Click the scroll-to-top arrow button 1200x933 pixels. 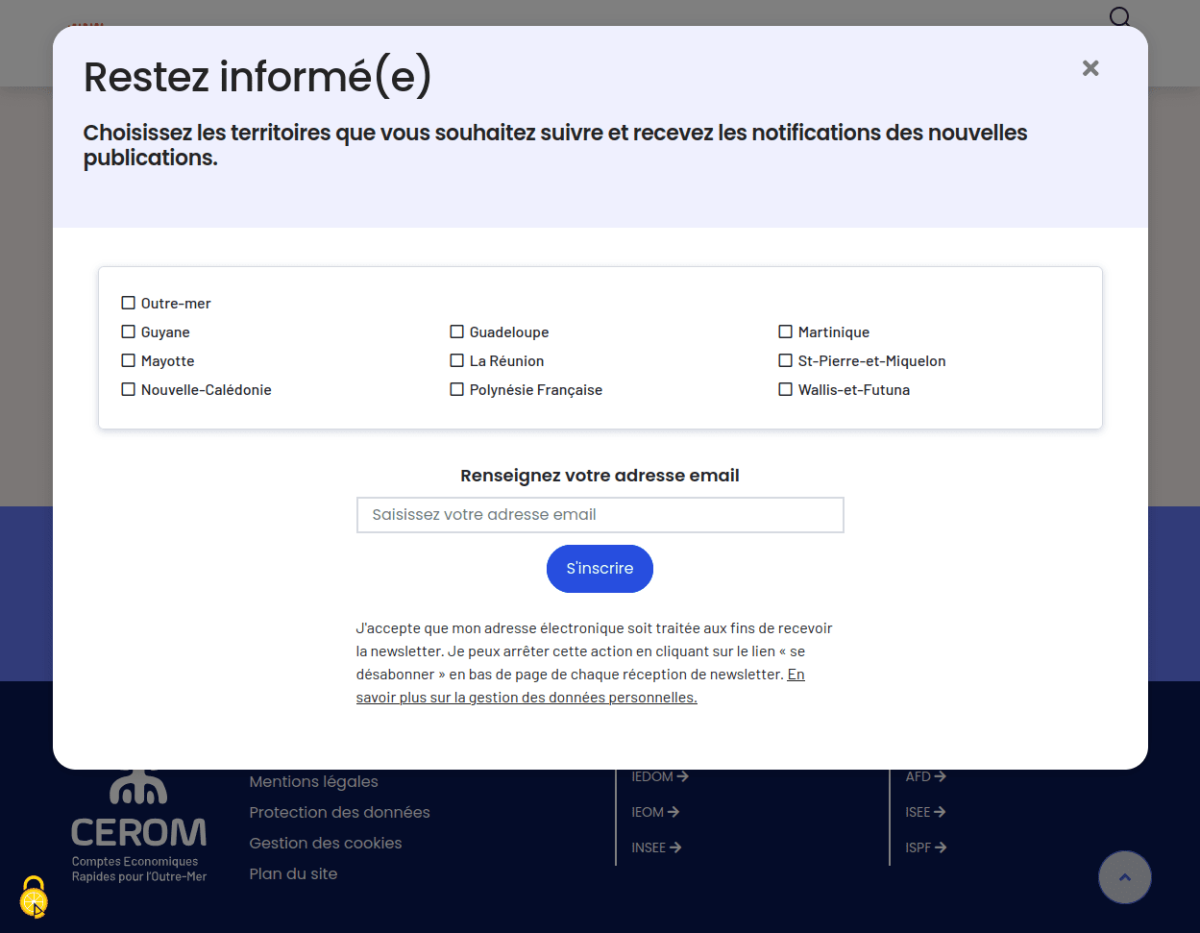coord(1125,877)
